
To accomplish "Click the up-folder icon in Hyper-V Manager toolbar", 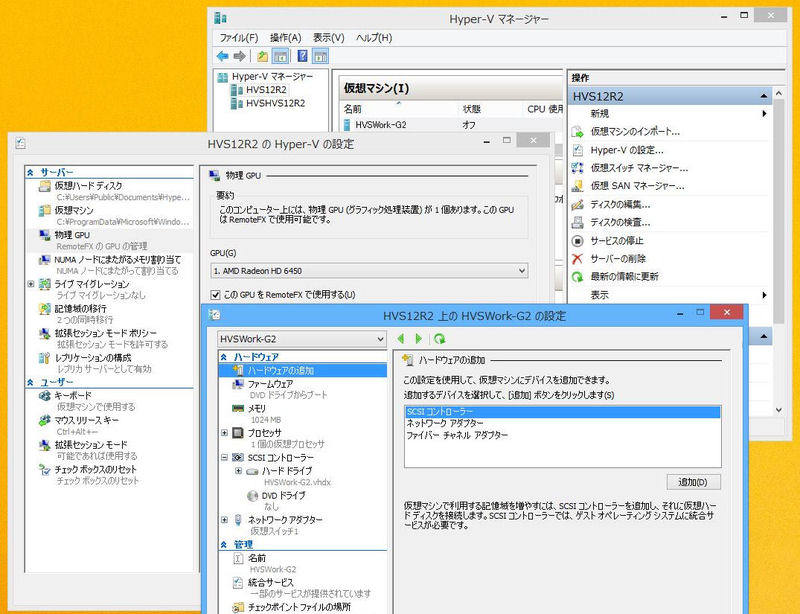I will pyautogui.click(x=262, y=56).
